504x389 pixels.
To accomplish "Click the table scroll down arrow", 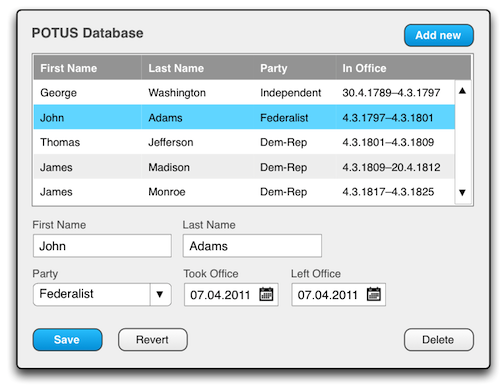I will [462, 192].
